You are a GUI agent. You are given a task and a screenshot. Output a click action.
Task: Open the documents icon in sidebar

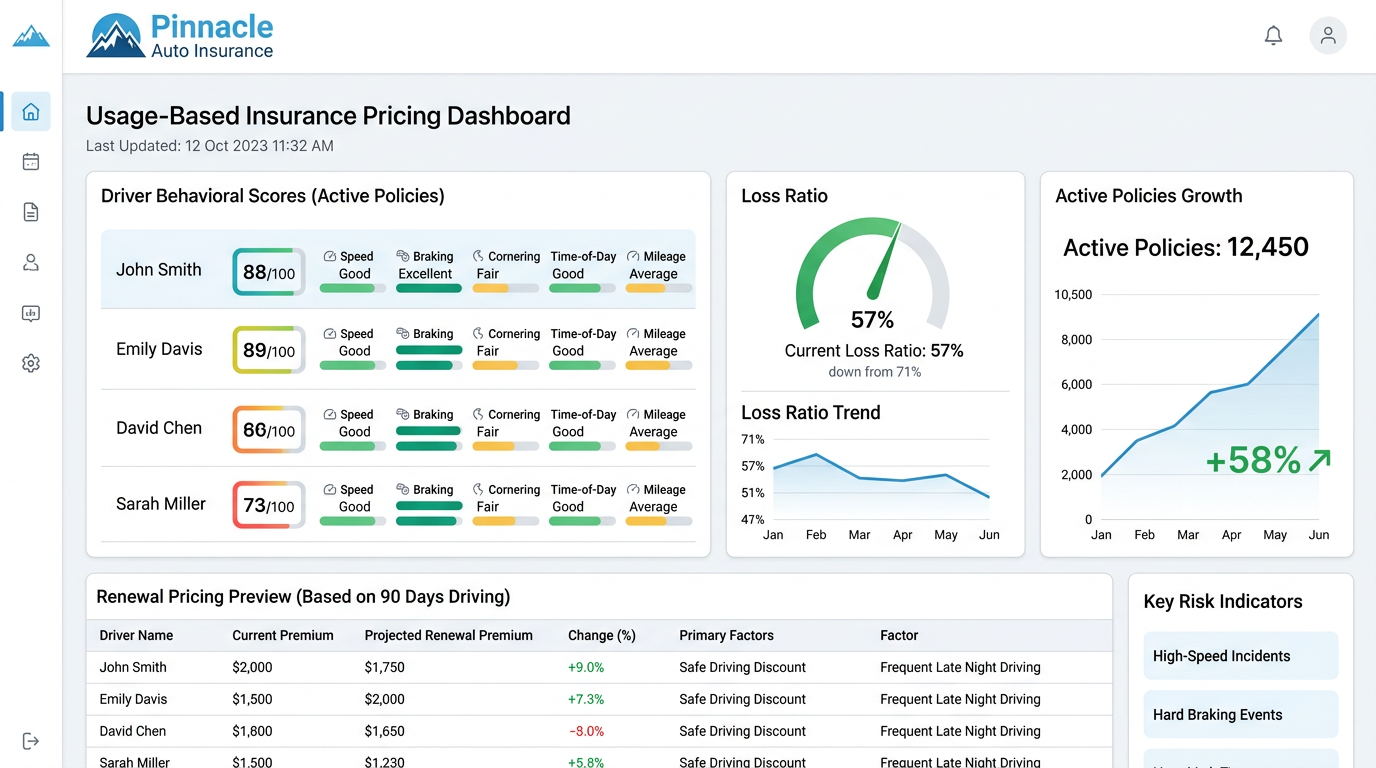(x=31, y=212)
